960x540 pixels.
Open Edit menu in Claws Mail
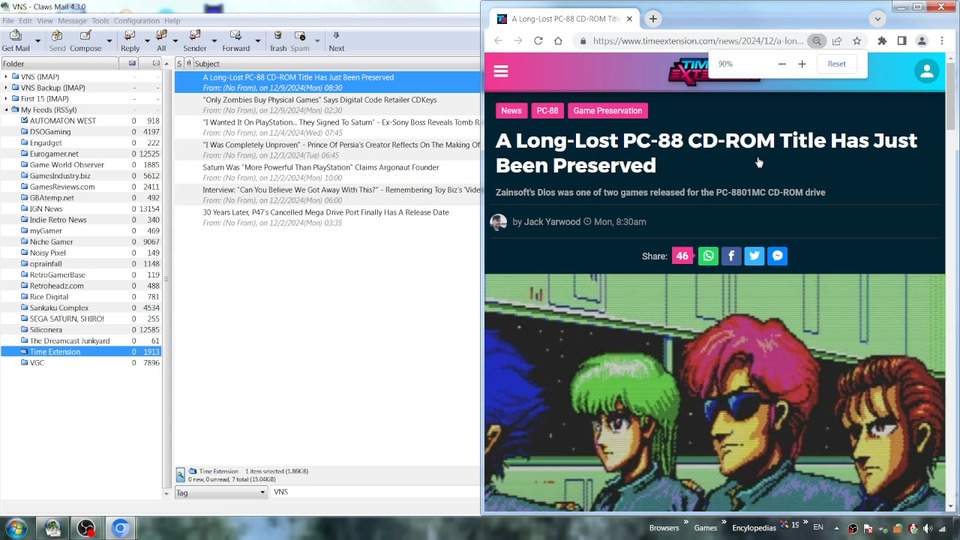pyautogui.click(x=25, y=21)
